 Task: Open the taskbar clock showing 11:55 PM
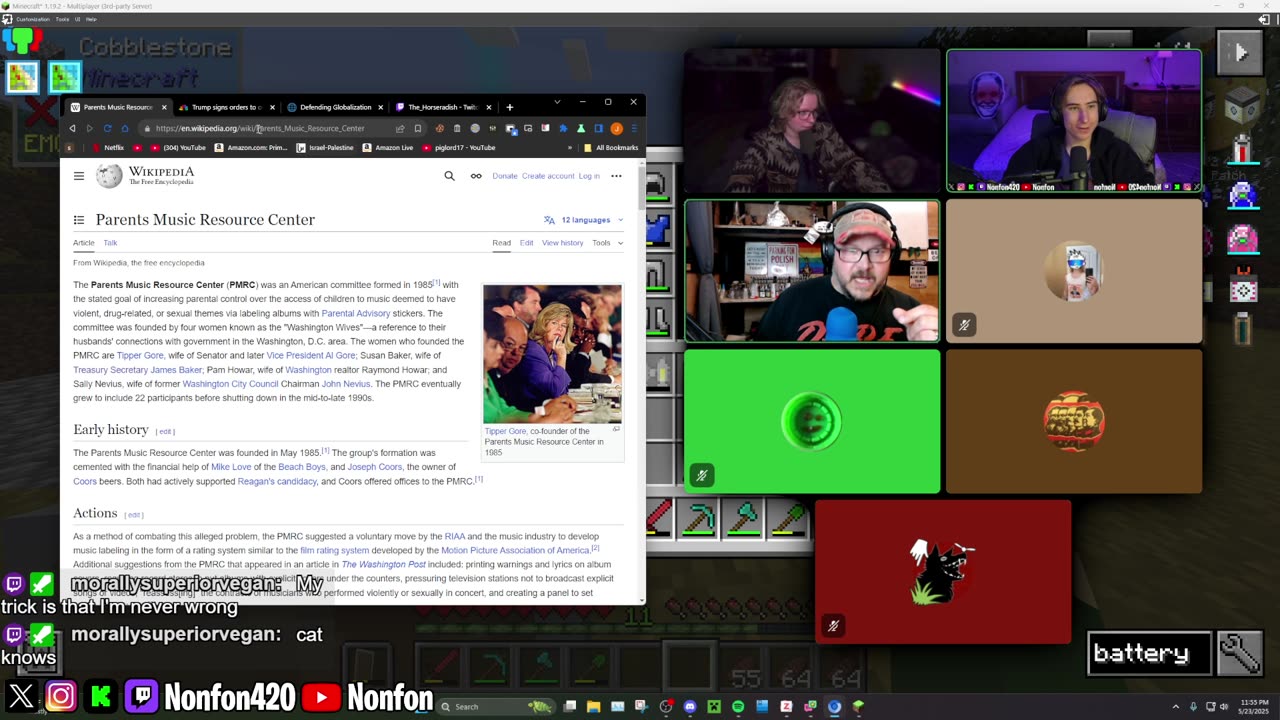pos(1256,707)
